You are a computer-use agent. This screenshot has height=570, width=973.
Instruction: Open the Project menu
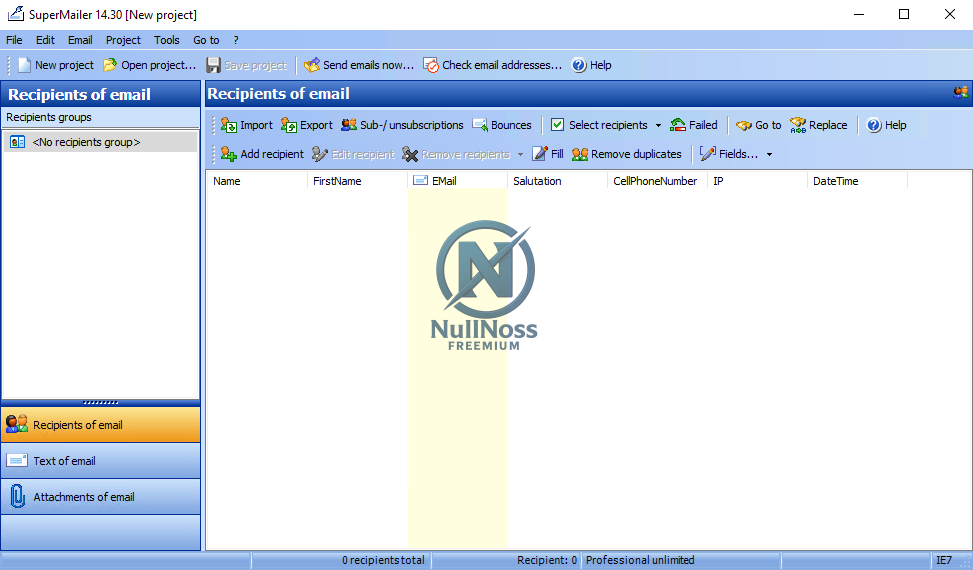123,40
